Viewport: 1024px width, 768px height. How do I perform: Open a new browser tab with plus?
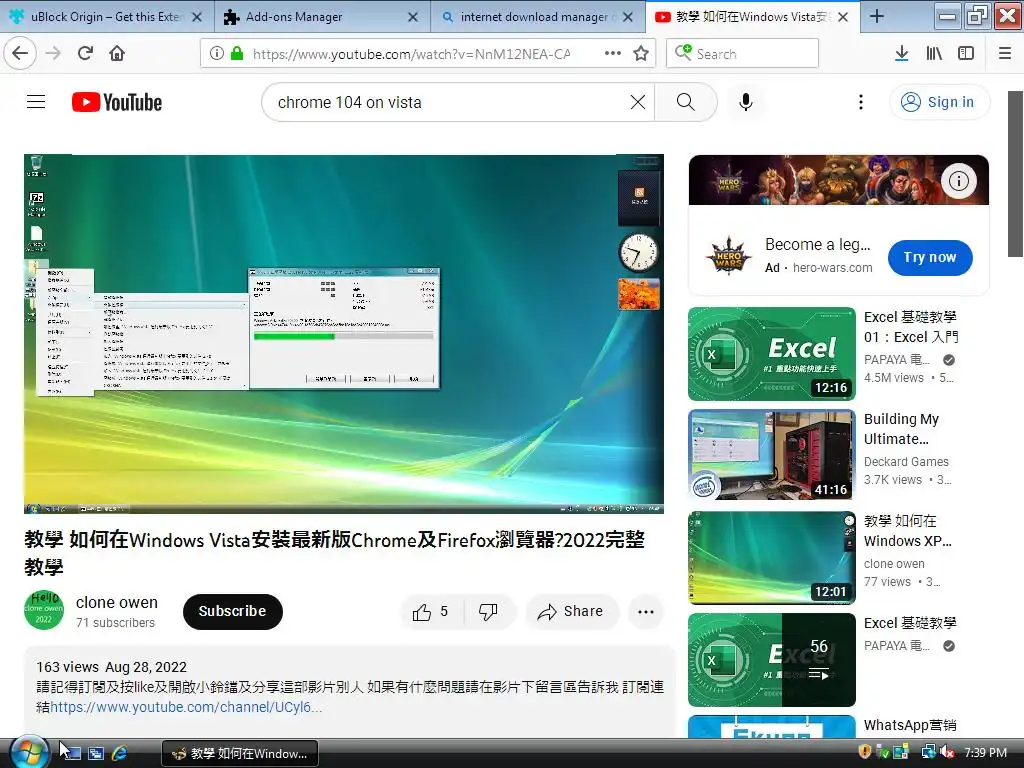coord(877,16)
